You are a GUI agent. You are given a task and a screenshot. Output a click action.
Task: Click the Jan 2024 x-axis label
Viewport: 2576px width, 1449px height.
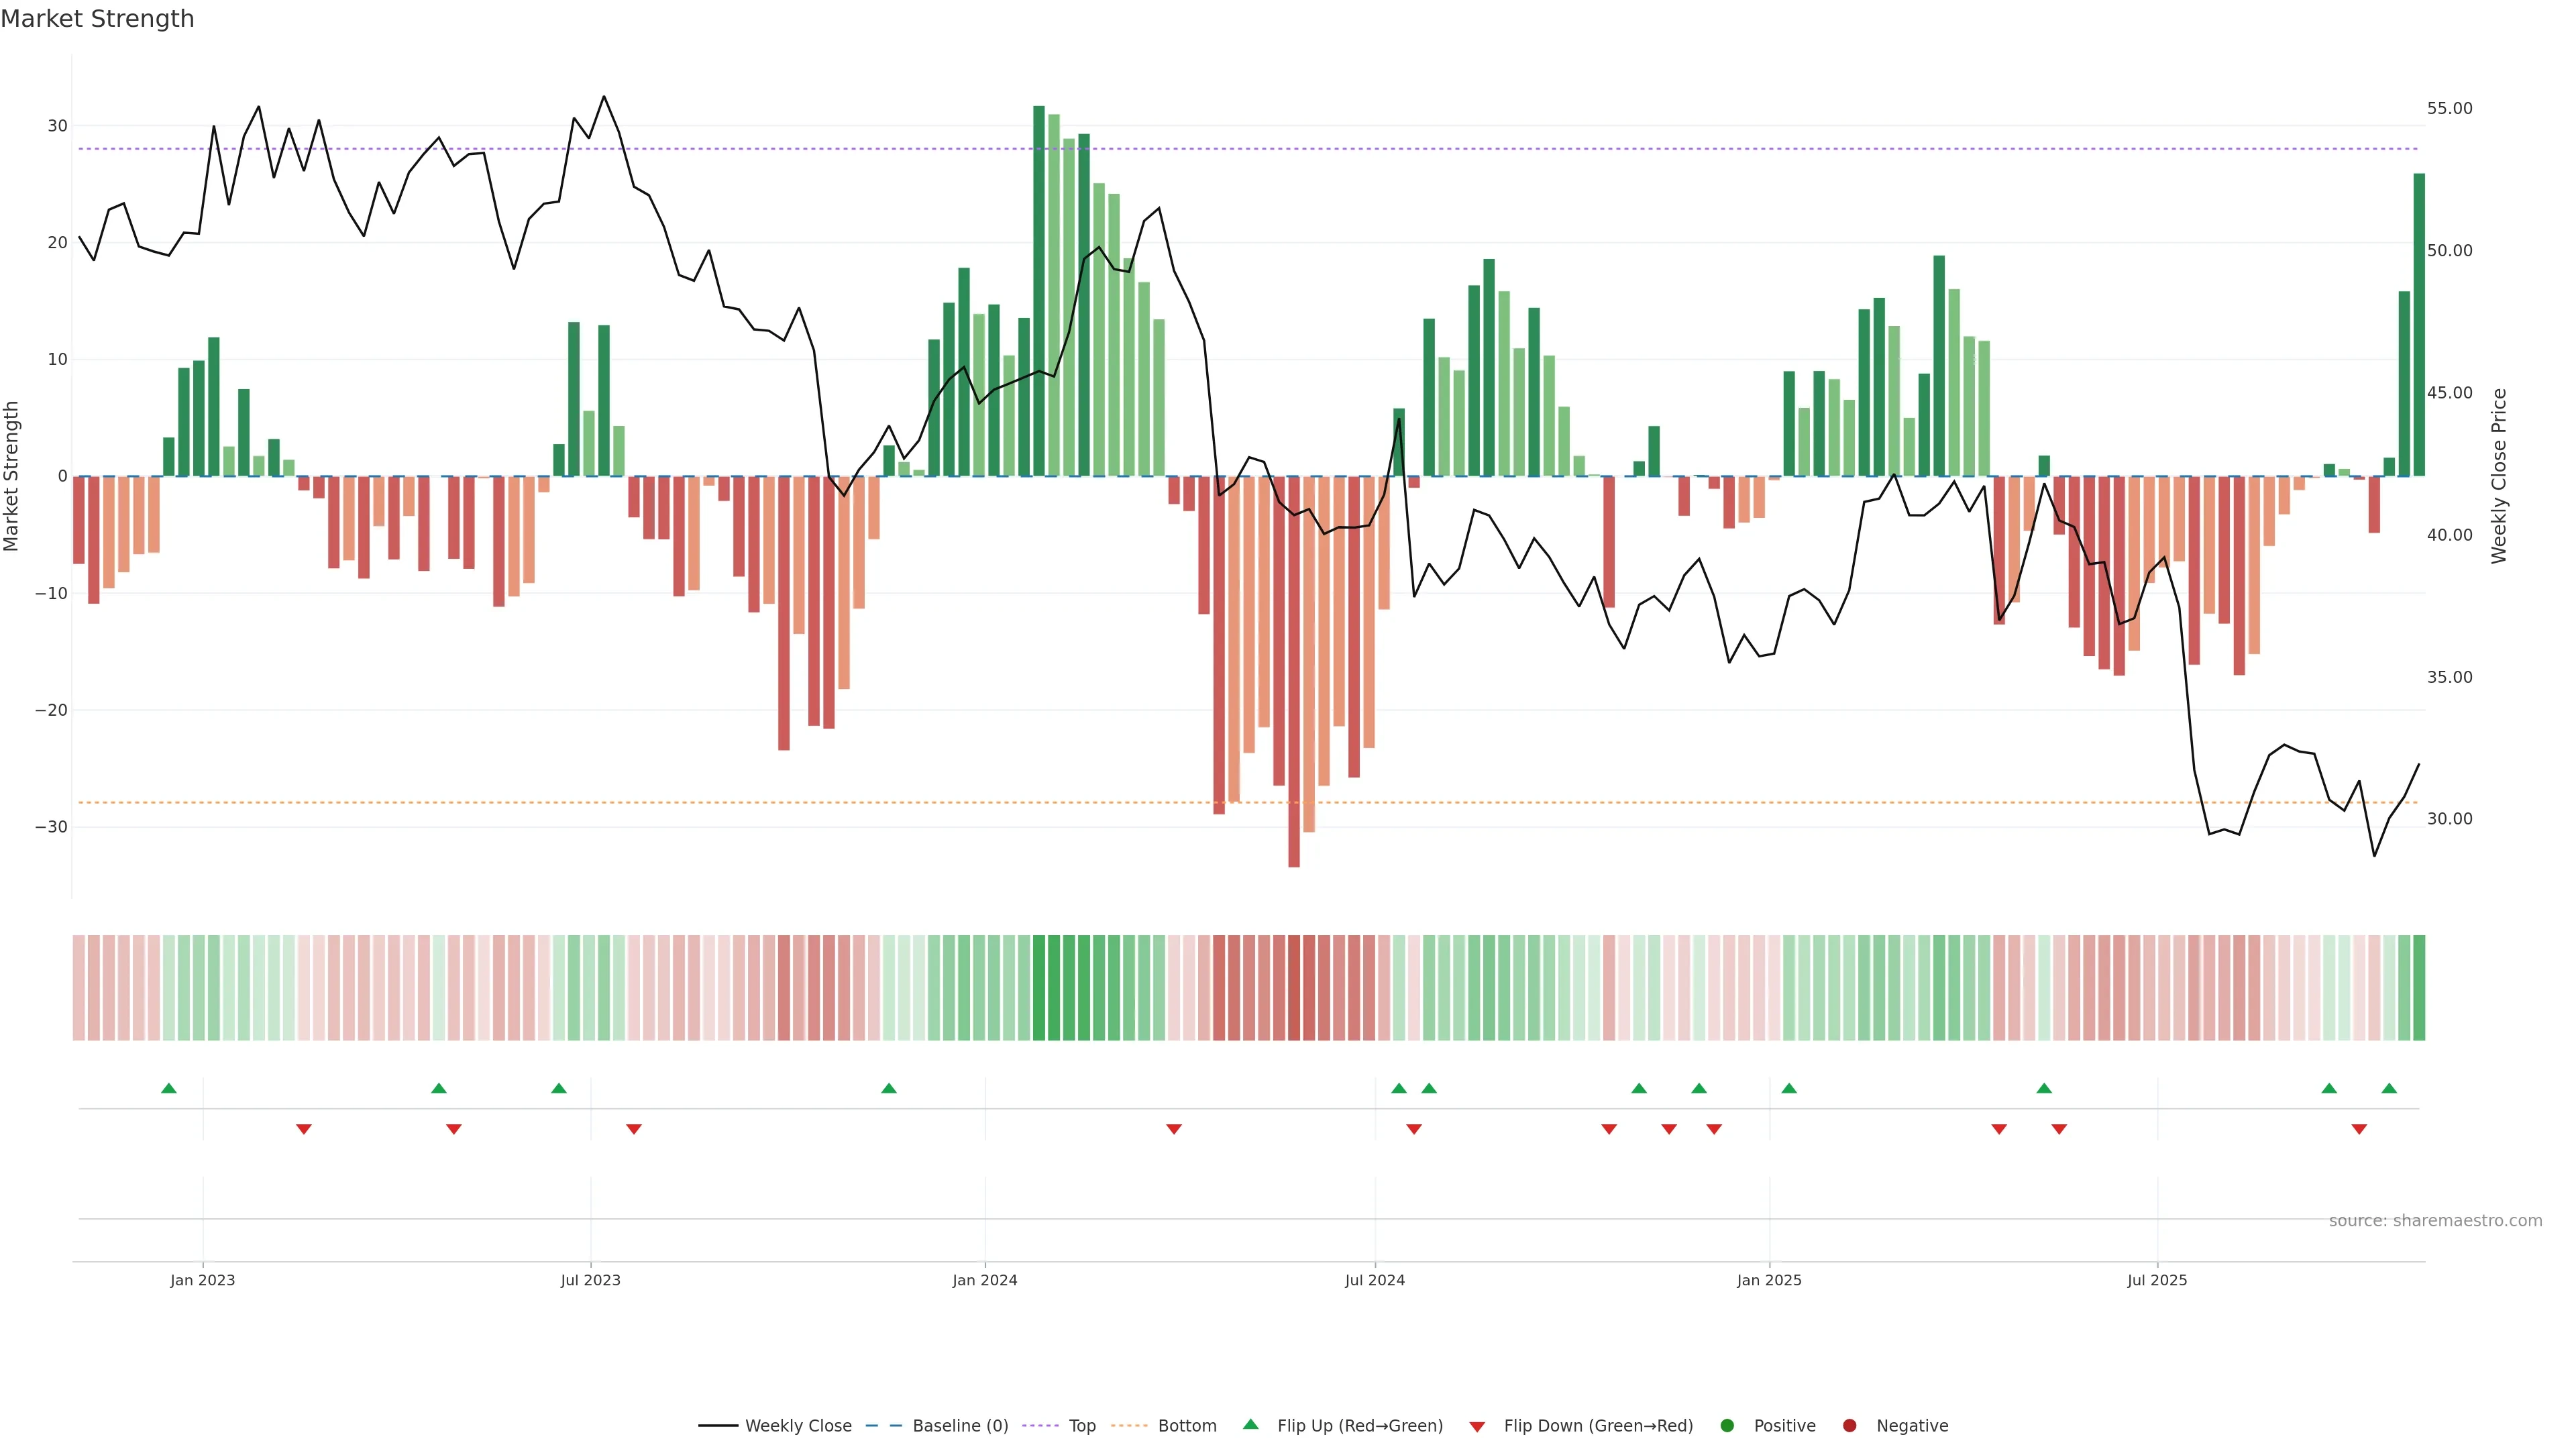coord(984,1280)
